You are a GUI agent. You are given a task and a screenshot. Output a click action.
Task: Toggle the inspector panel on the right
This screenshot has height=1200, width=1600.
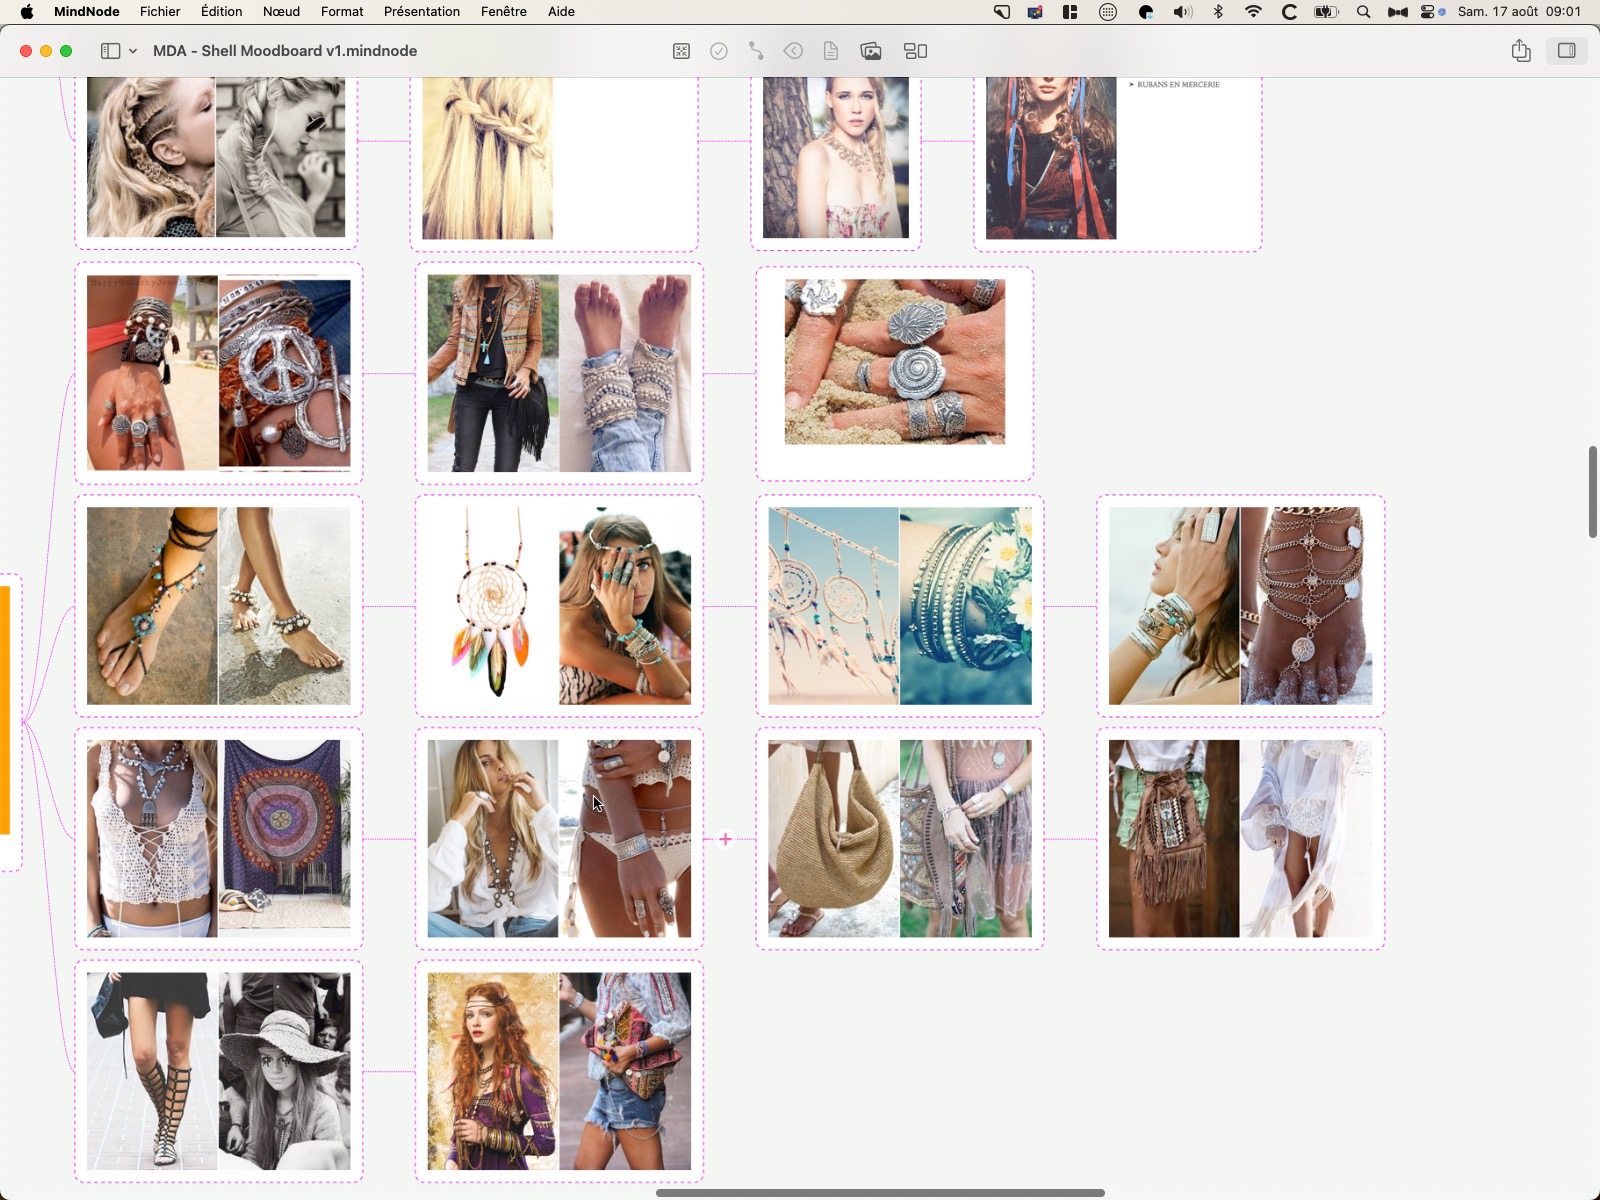click(x=1567, y=51)
